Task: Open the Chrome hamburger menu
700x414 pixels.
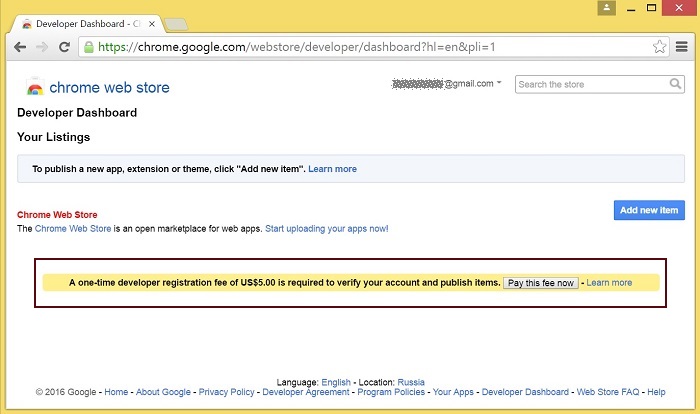Action: coord(681,47)
